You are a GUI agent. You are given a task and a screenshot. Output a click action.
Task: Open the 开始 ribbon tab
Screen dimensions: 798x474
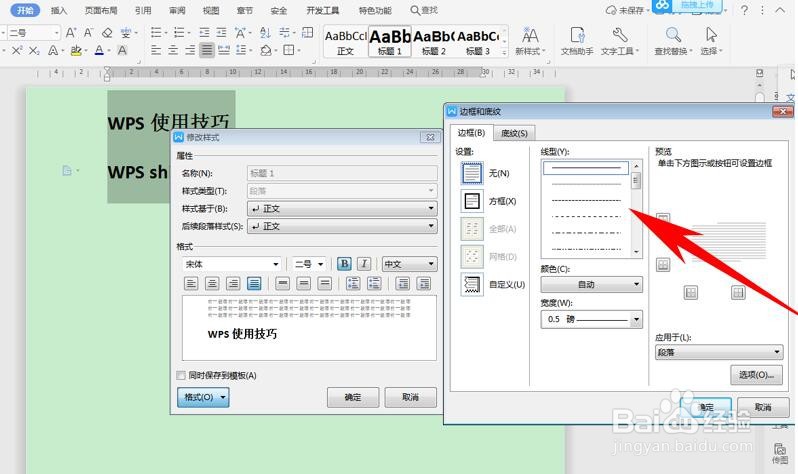coord(25,10)
